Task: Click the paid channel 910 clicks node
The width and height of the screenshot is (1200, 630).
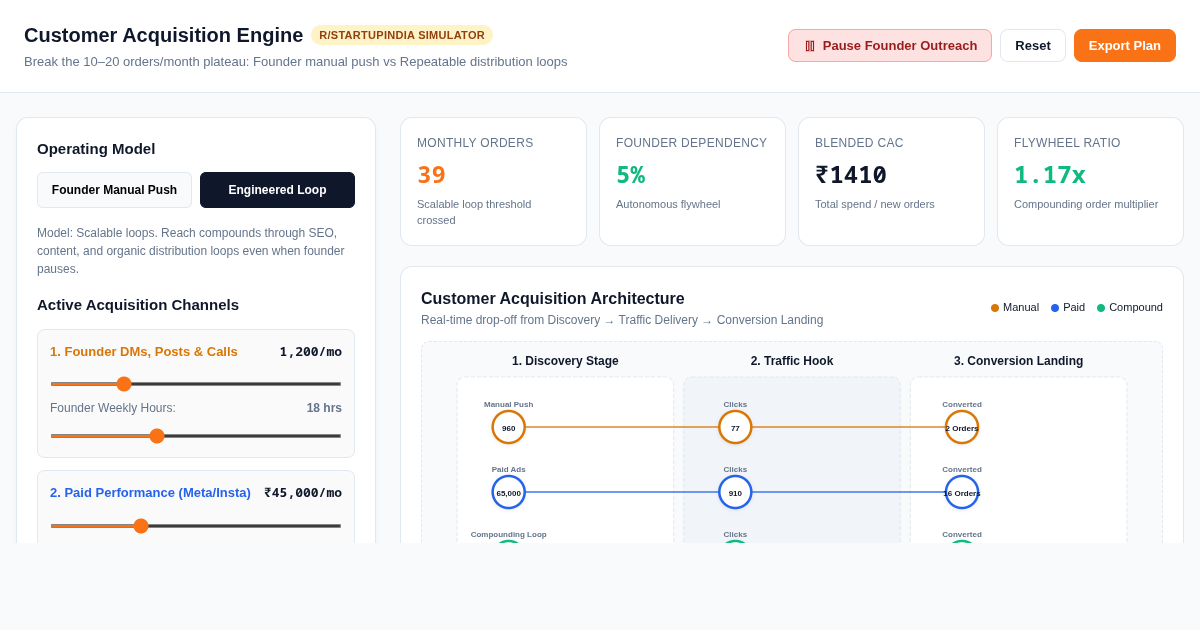Action: 735,492
